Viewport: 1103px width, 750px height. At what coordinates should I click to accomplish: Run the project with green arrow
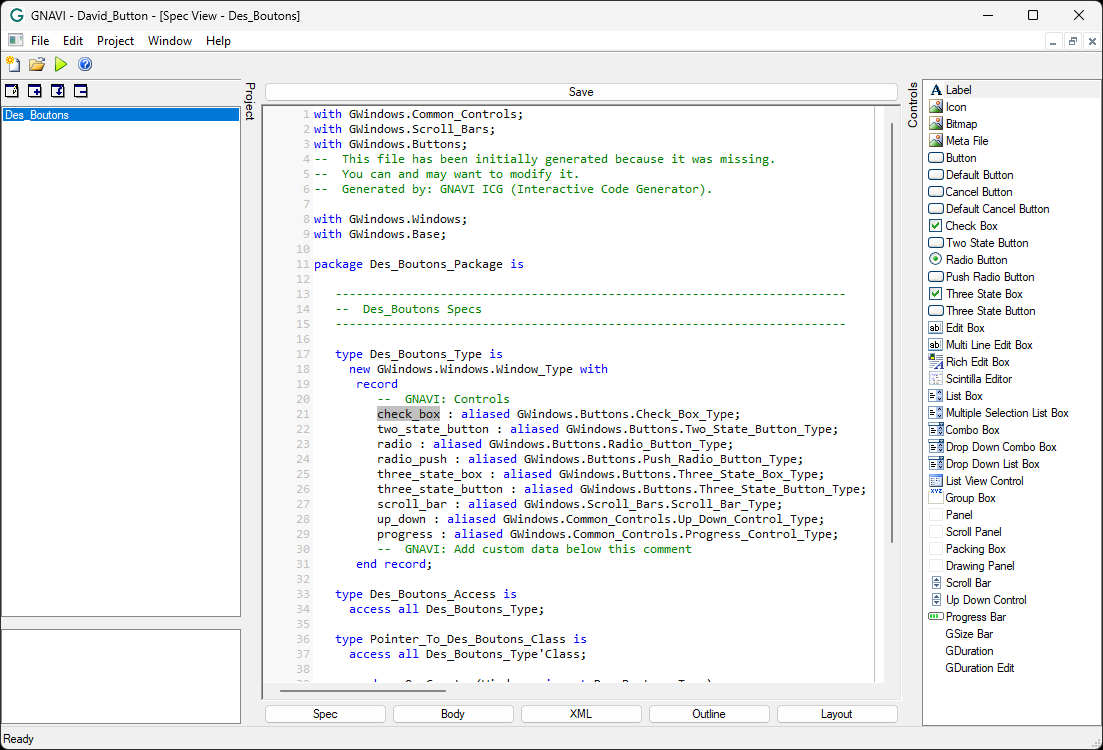click(x=61, y=64)
